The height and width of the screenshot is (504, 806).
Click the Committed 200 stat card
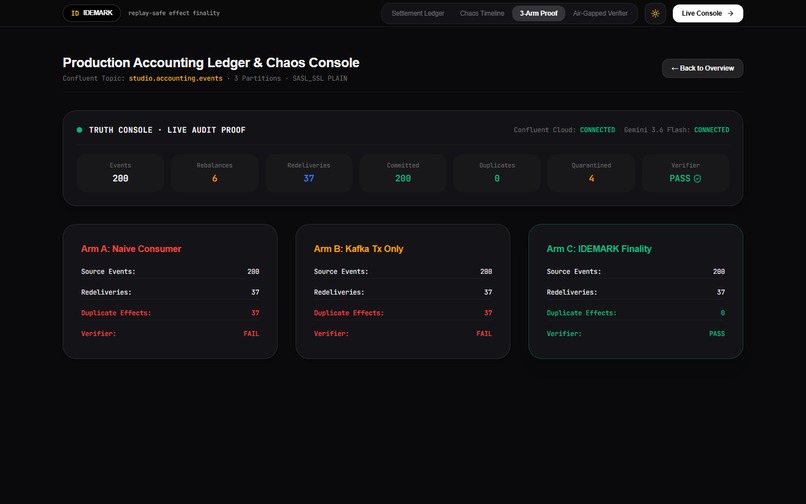pos(402,173)
